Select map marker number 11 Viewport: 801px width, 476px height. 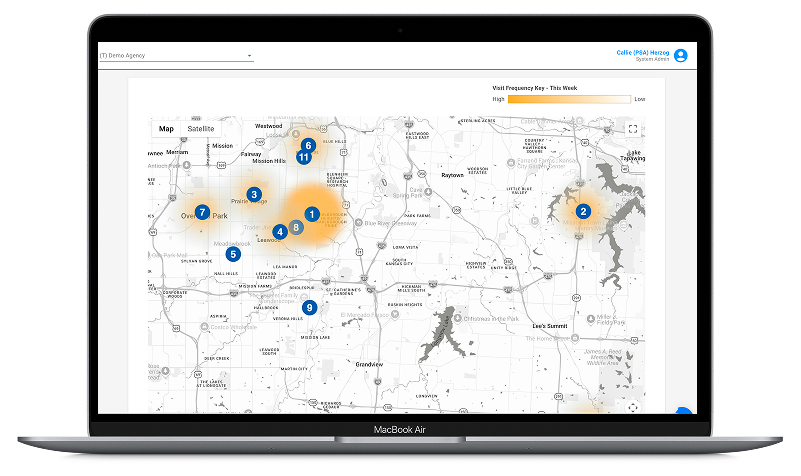point(304,157)
